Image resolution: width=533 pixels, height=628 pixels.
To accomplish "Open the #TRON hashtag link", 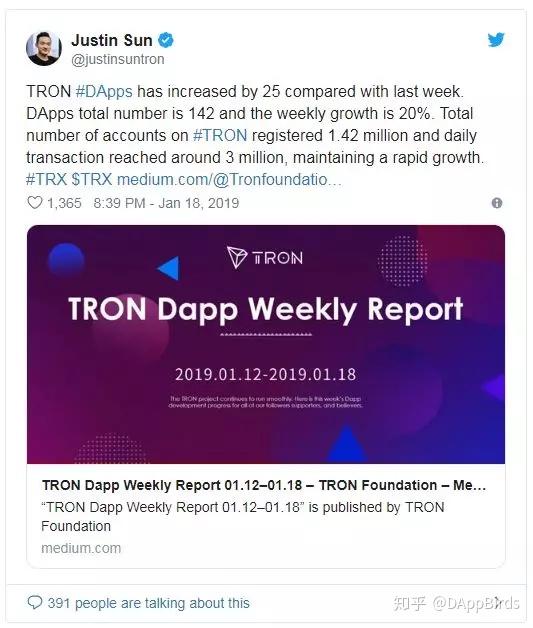I will pyautogui.click(x=220, y=135).
